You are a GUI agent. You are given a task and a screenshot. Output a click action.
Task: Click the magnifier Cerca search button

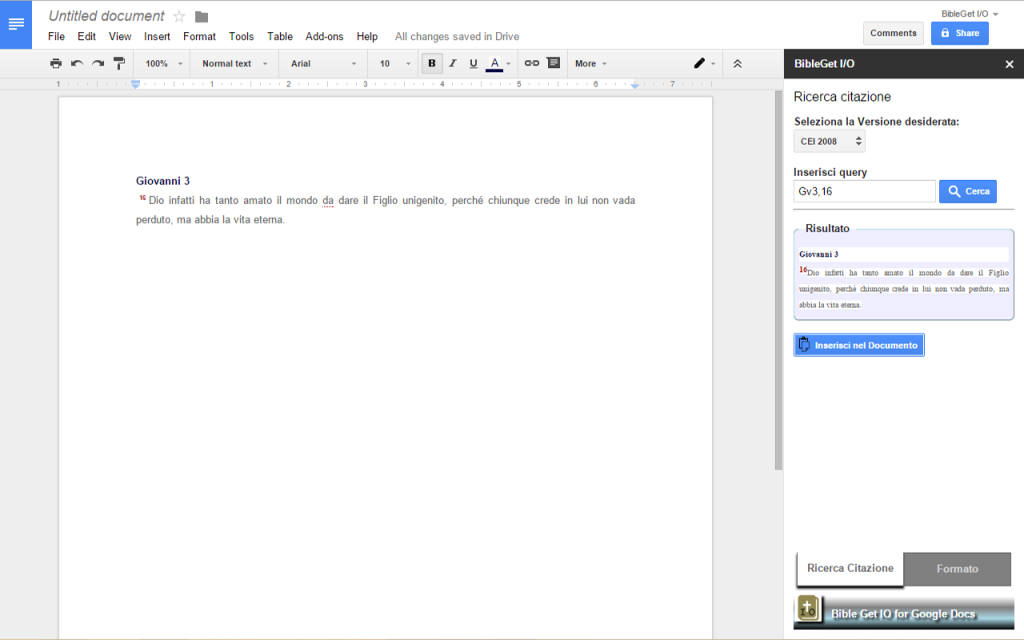coord(968,191)
